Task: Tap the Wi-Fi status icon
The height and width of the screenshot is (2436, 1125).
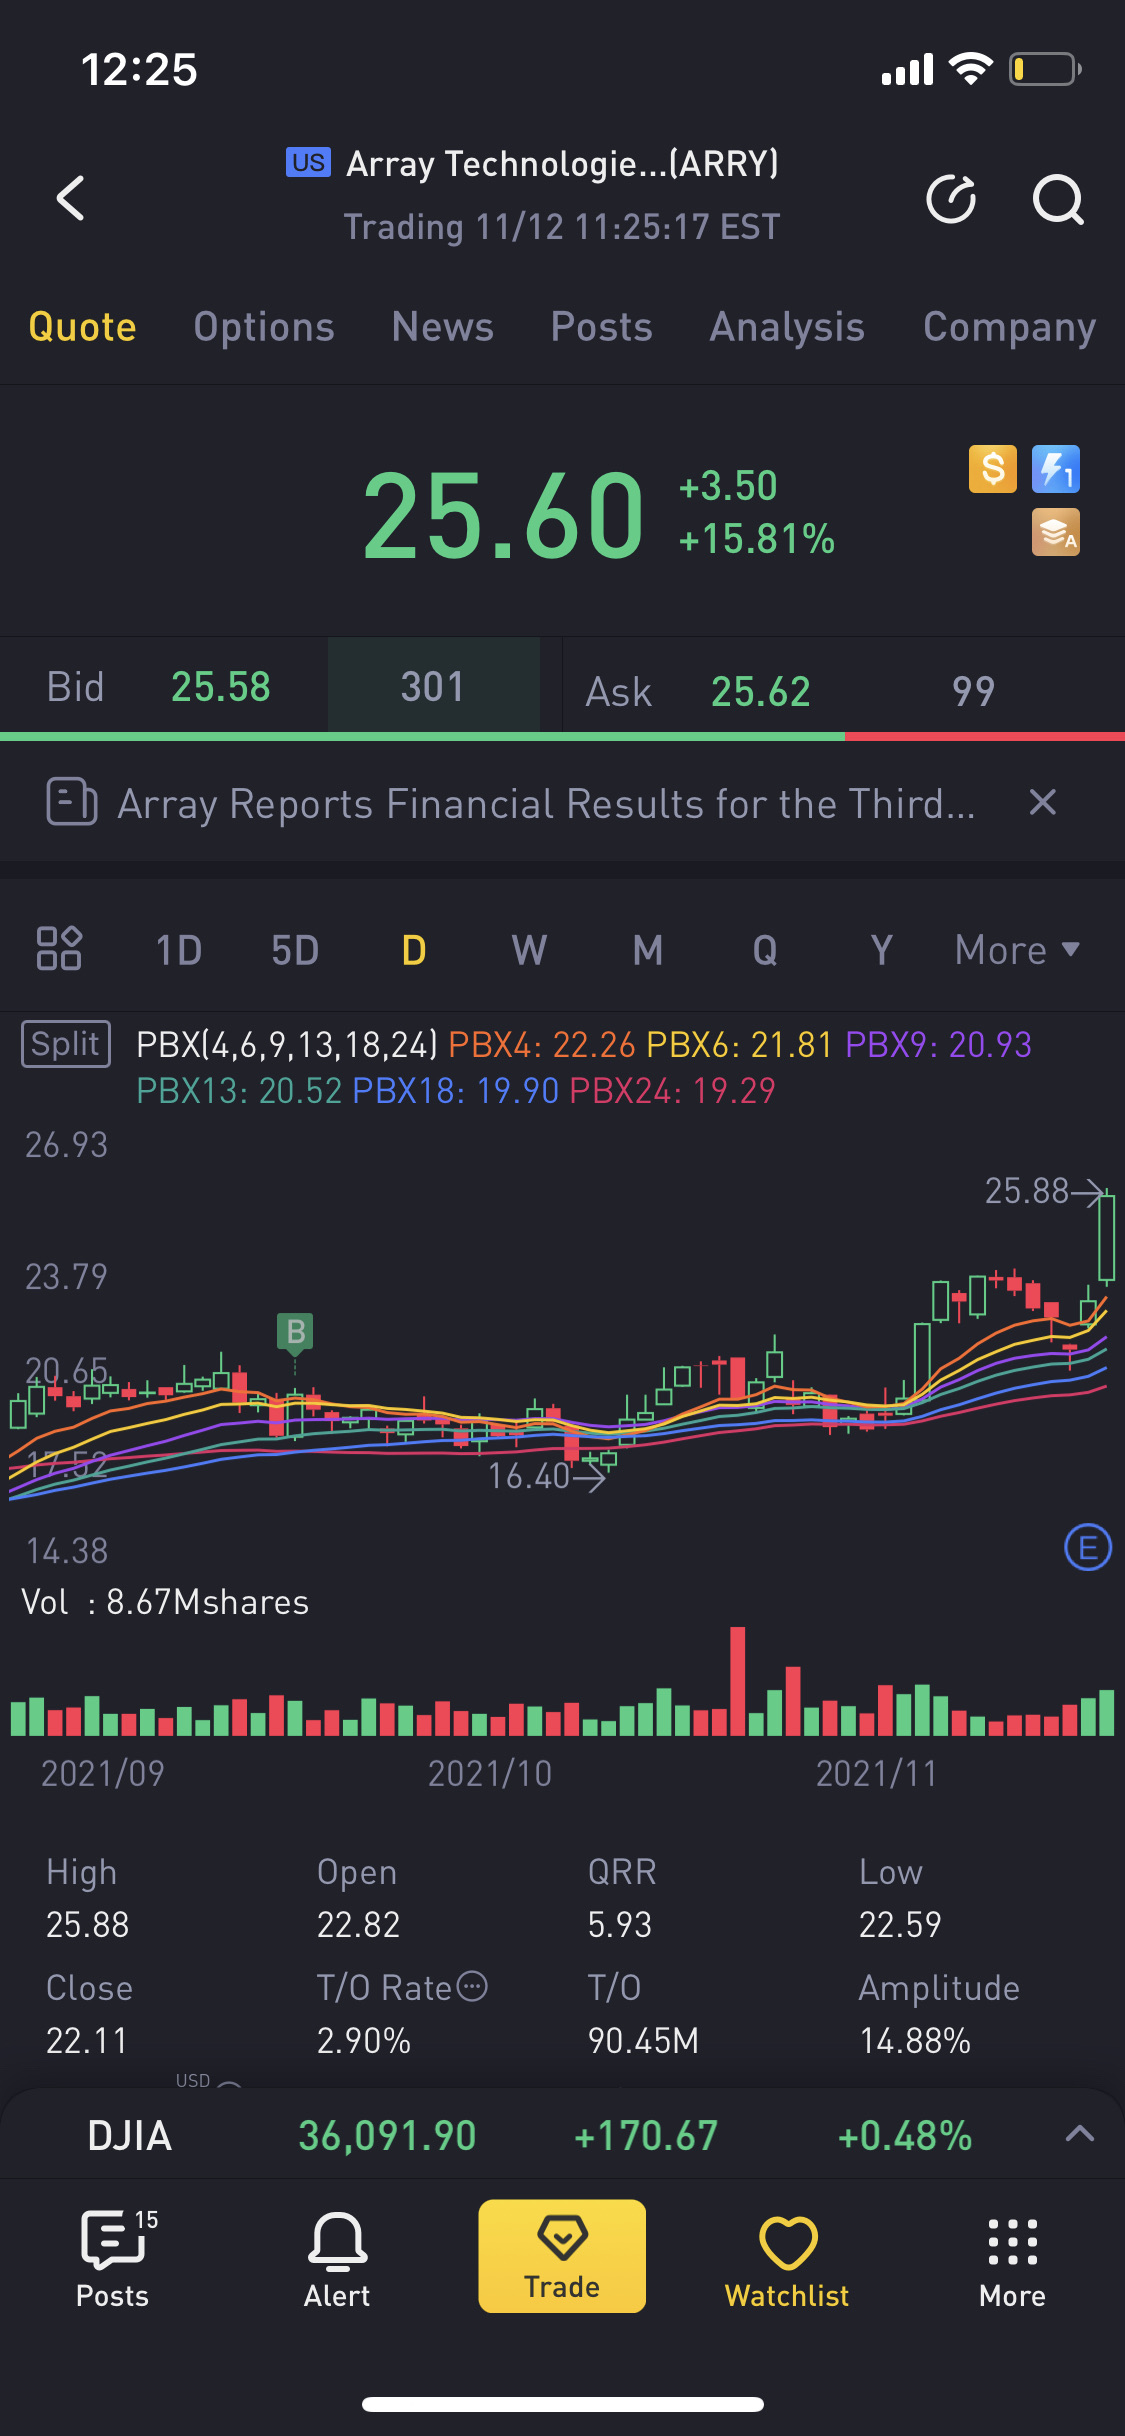Action: pyautogui.click(x=970, y=68)
